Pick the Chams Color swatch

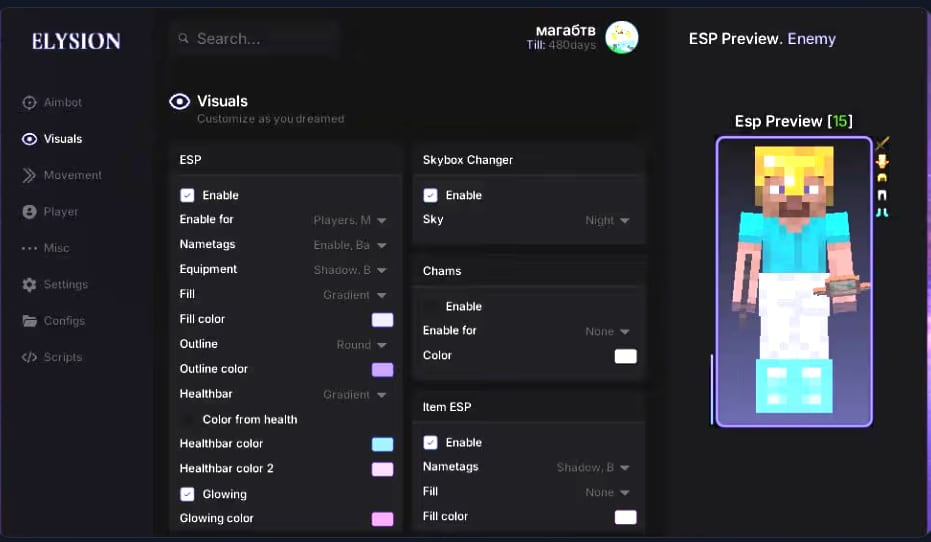[x=625, y=356]
